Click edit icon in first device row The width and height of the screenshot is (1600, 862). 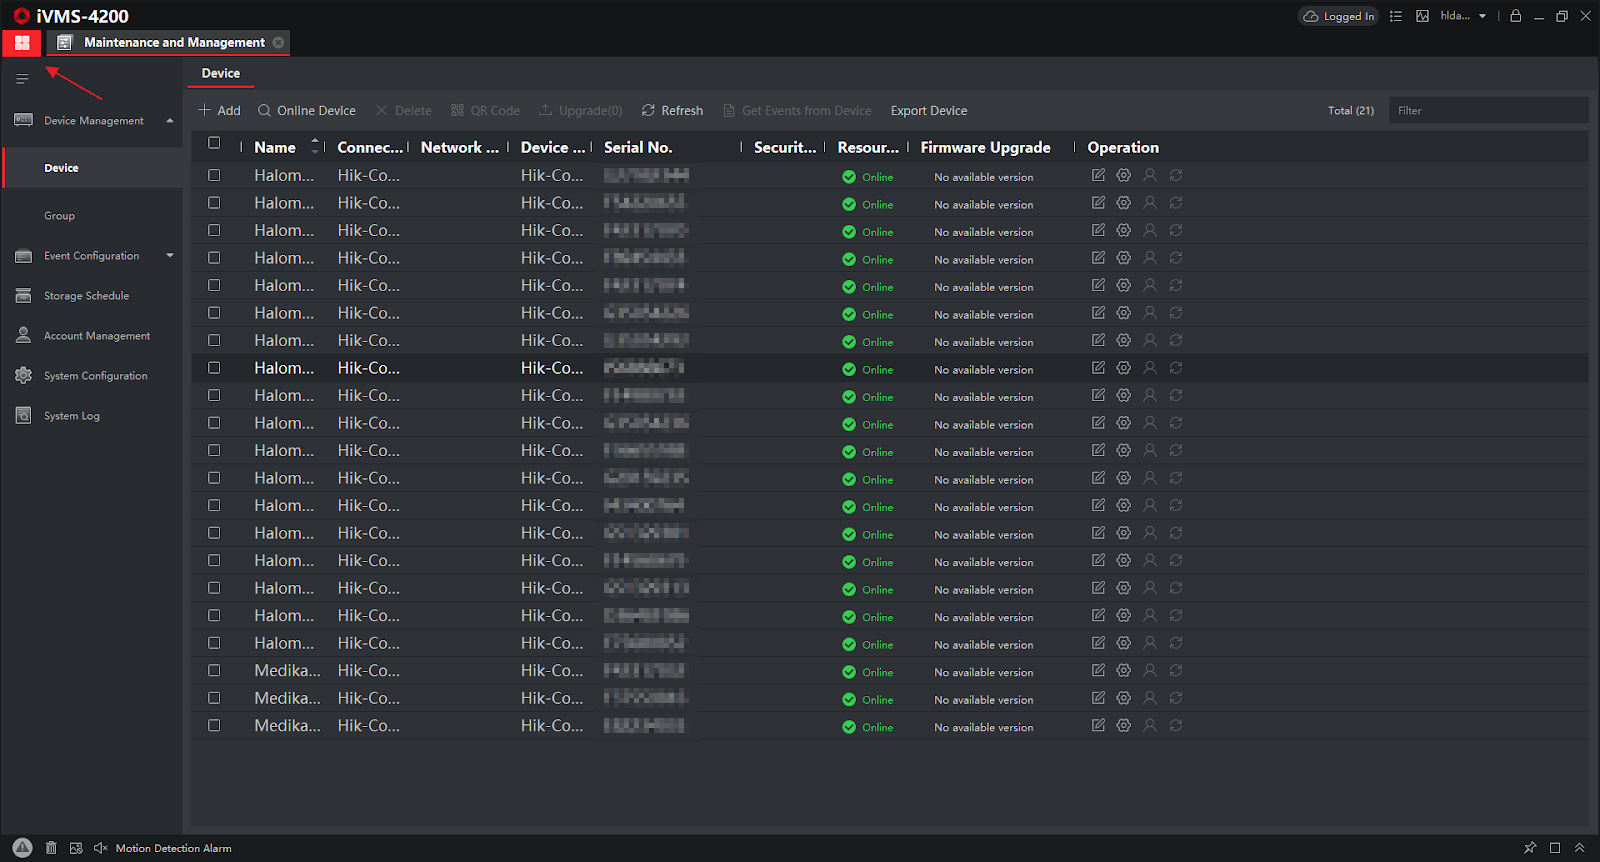click(1098, 175)
